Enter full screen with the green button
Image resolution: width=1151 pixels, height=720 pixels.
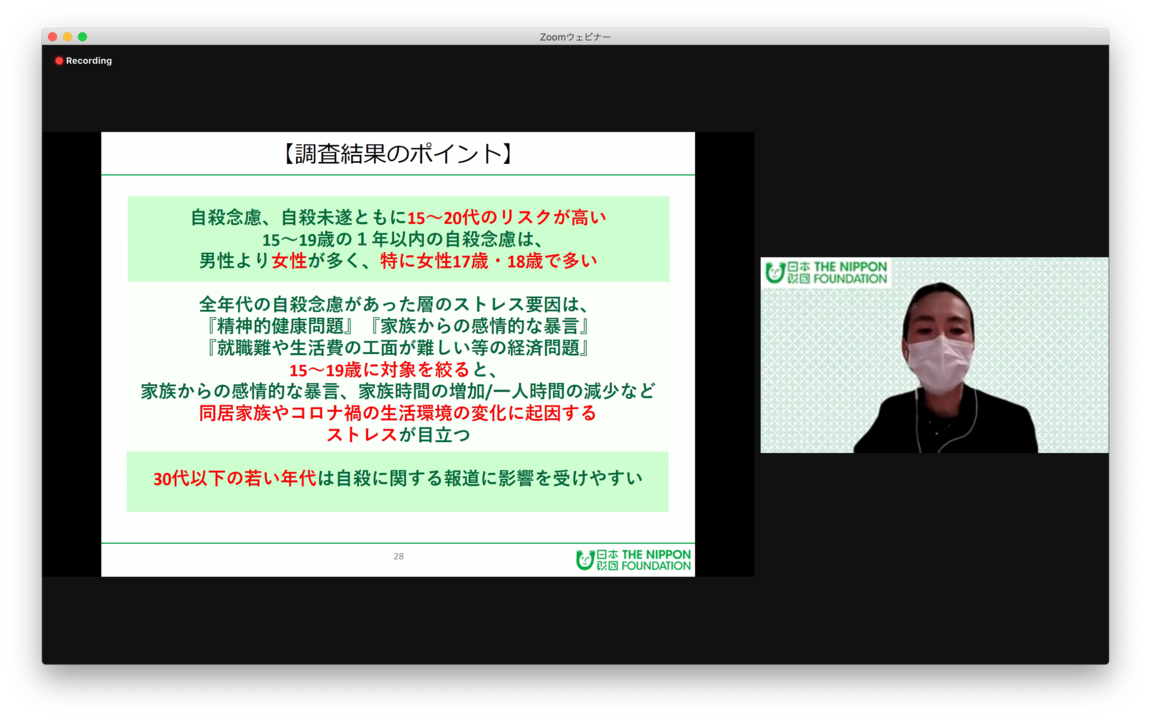(x=83, y=37)
